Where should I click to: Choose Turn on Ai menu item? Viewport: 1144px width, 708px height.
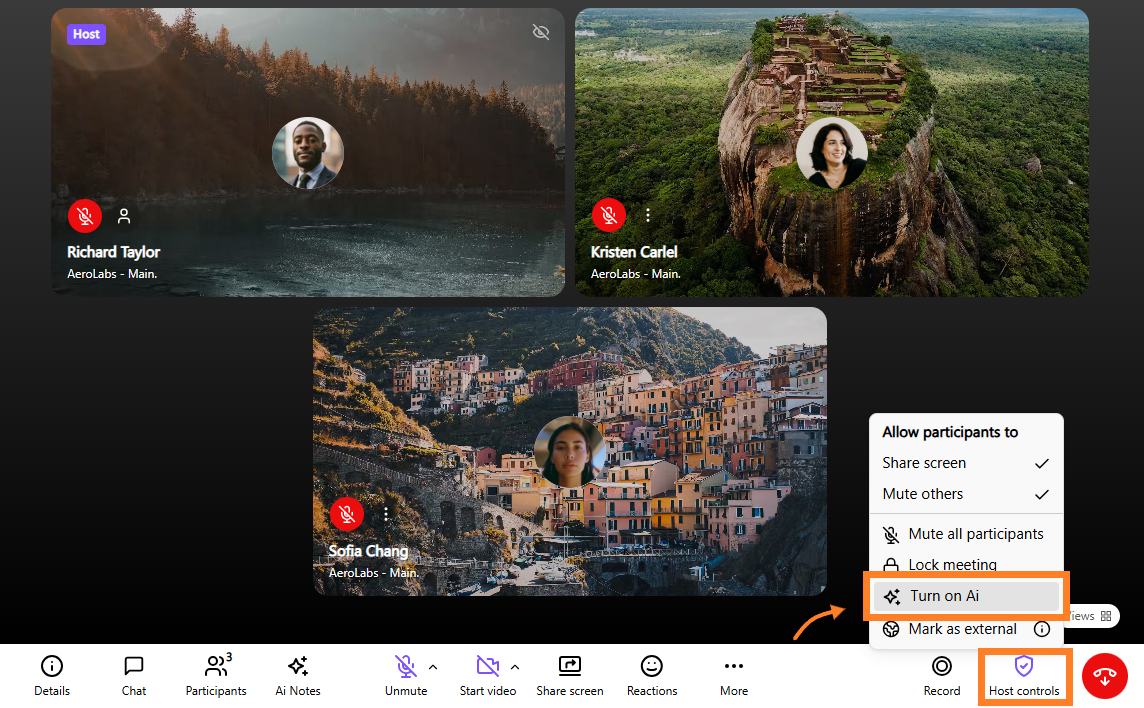click(966, 596)
